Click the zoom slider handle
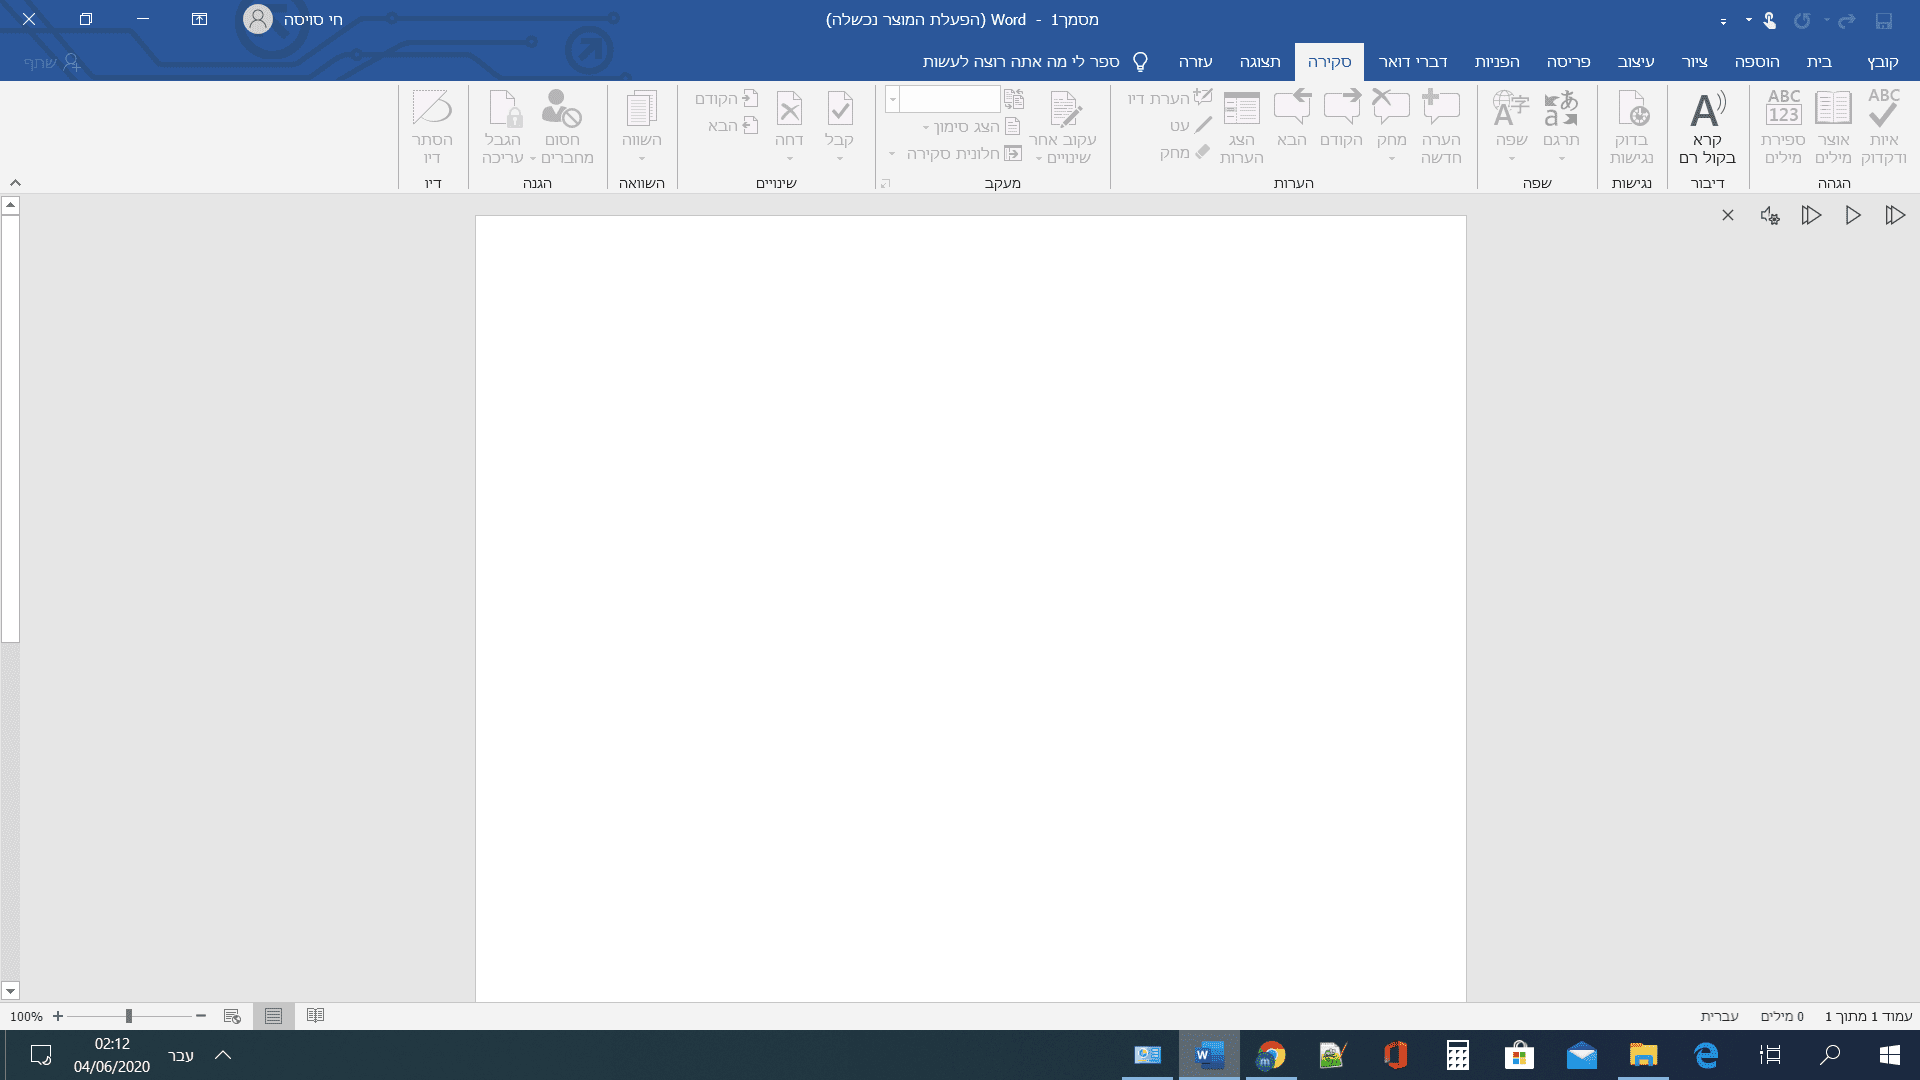 click(129, 1016)
